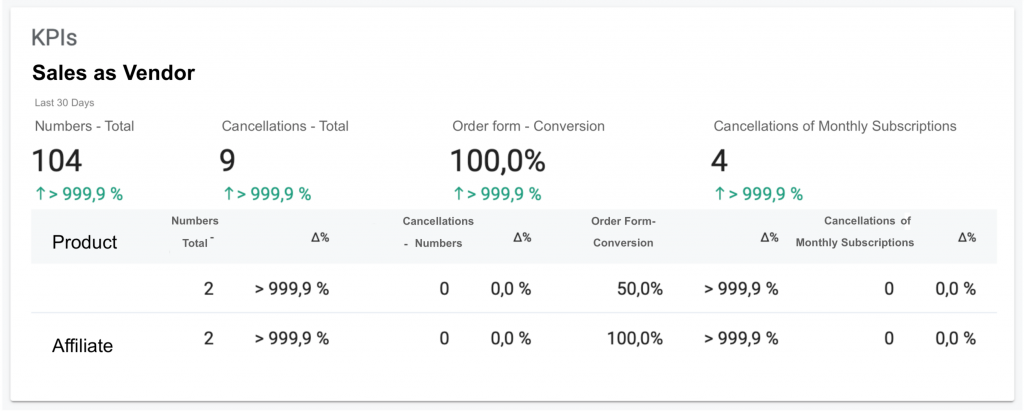This screenshot has height=411, width=1024.
Task: Click the 100,0% conversion cell in Affiliate row
Action: pyautogui.click(x=634, y=339)
